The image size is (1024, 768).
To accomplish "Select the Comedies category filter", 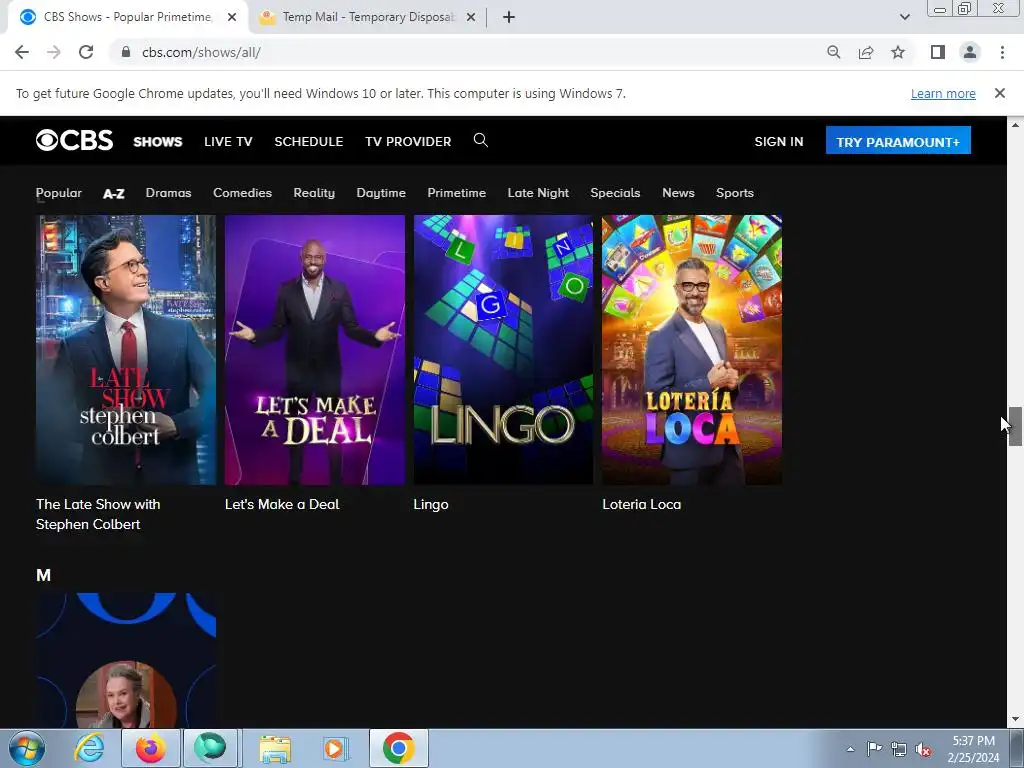I will pos(242,193).
